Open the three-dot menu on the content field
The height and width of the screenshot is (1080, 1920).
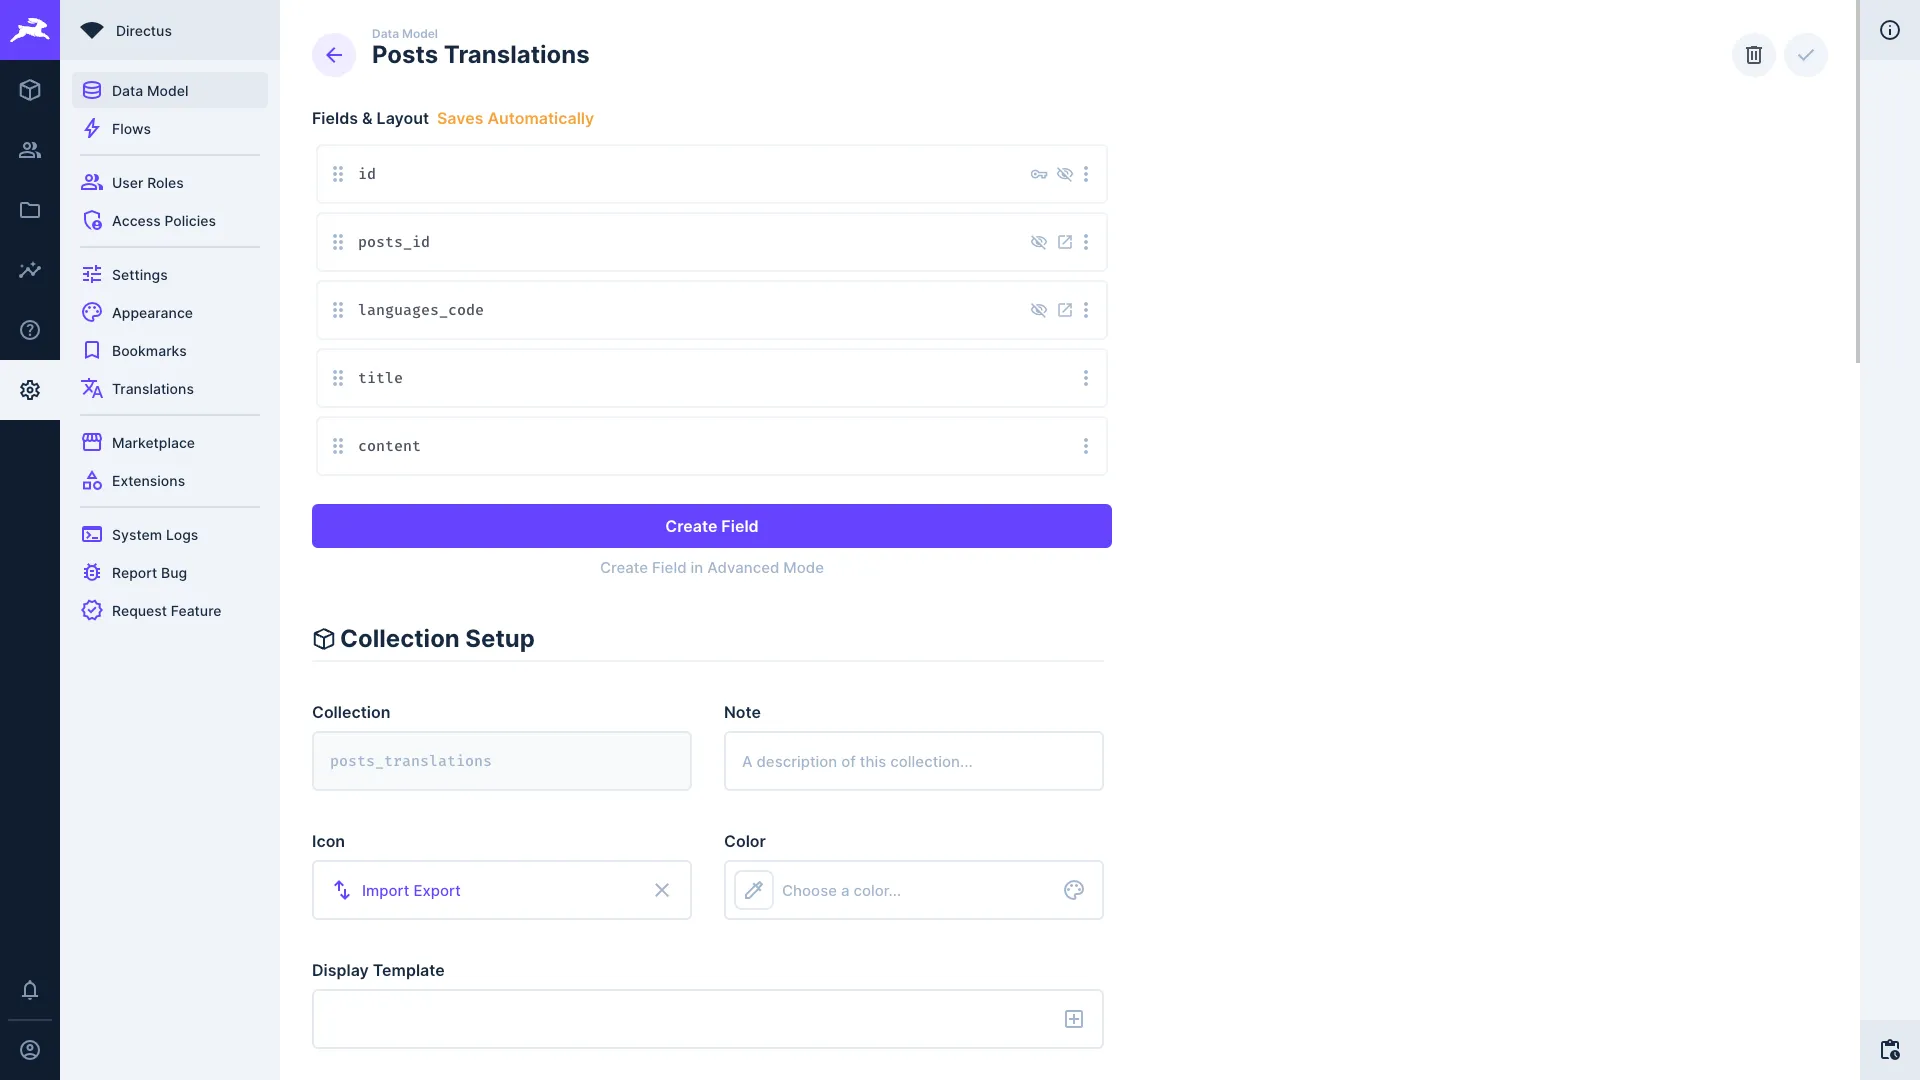(x=1087, y=446)
